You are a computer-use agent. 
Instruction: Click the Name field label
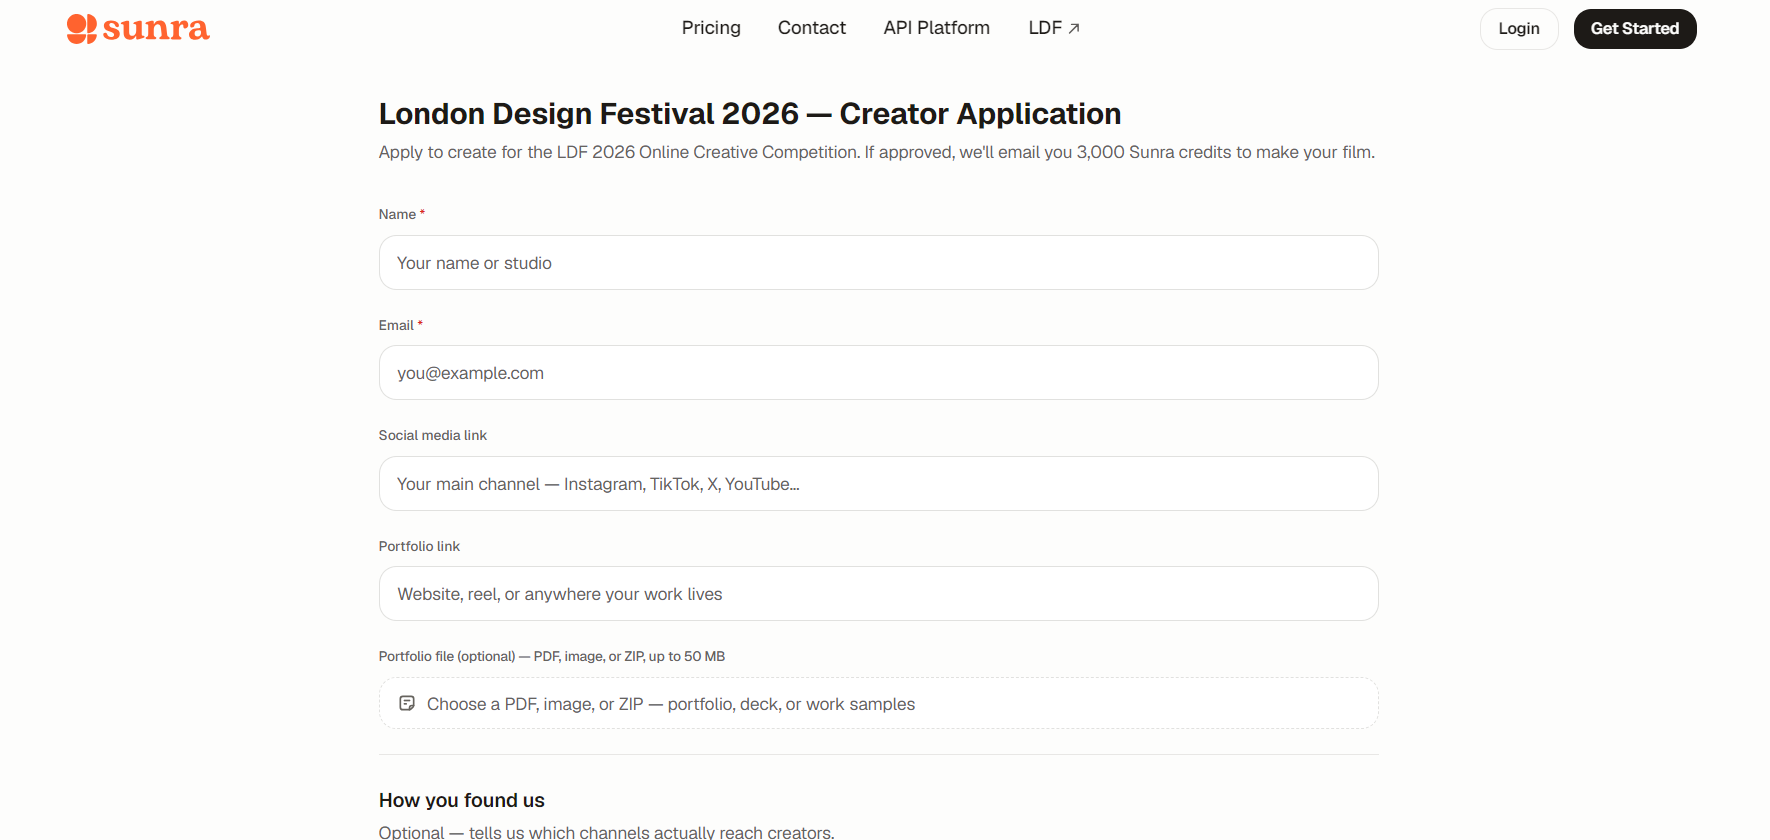pos(402,214)
